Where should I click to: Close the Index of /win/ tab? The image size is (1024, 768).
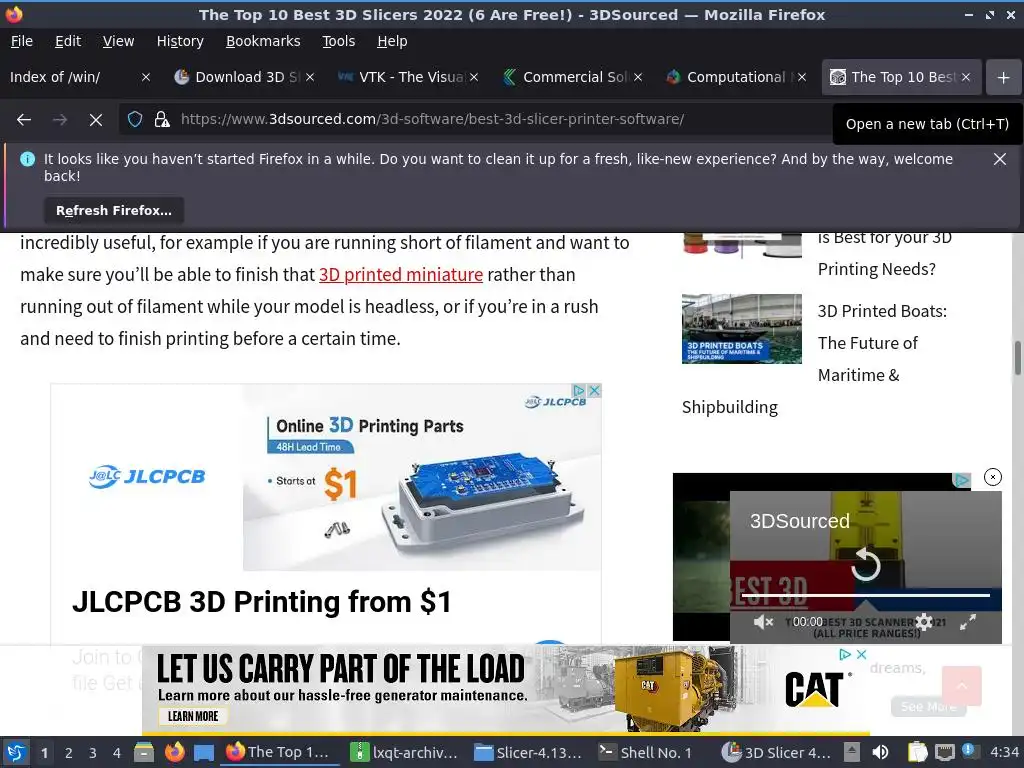(146, 77)
